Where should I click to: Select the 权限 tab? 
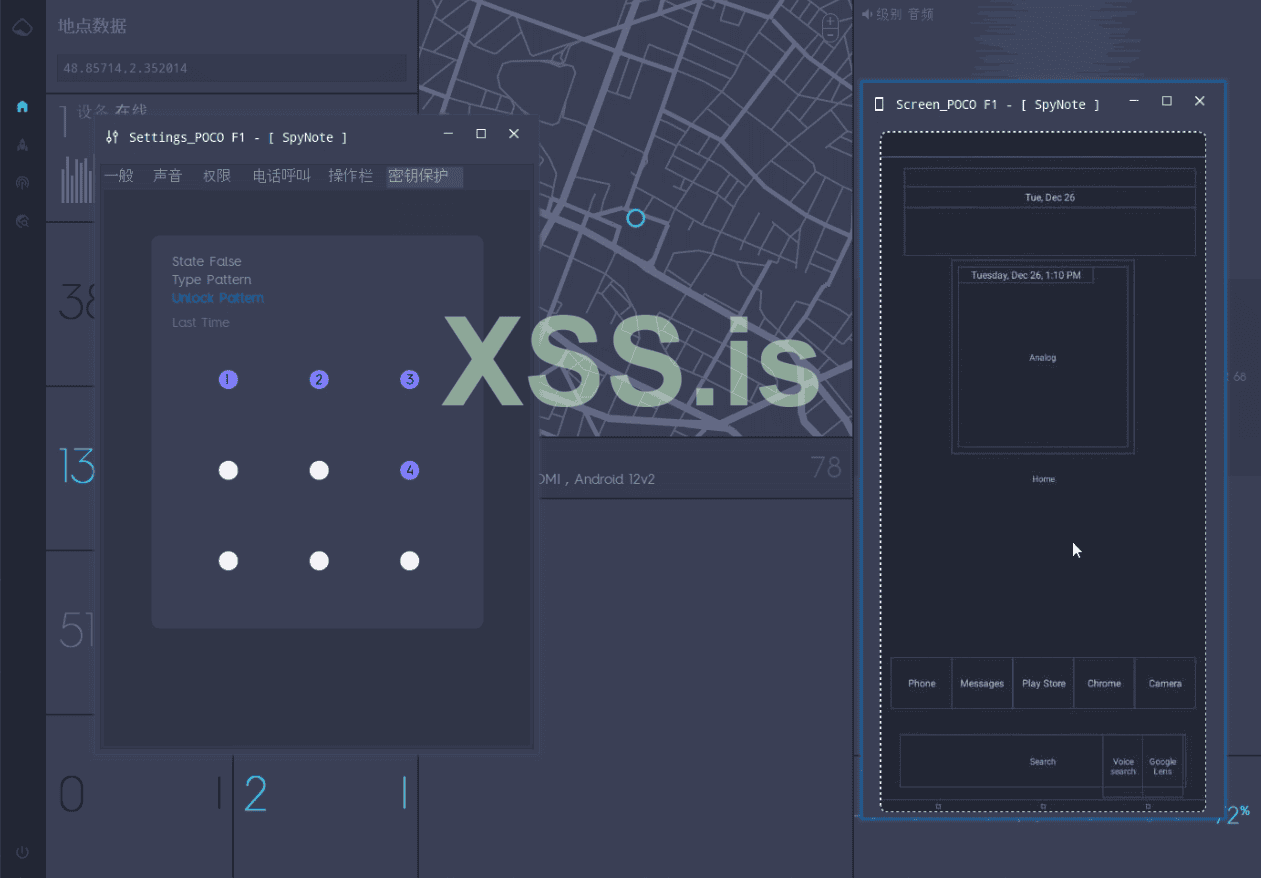(216, 176)
